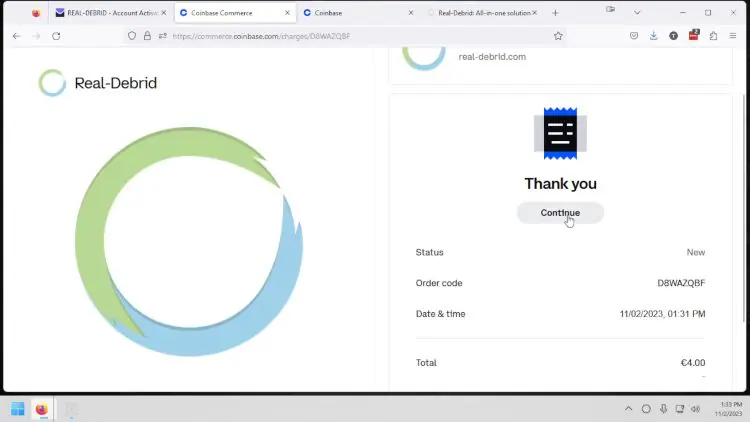Open the volume tray icon
This screenshot has height=422, width=750.
point(695,409)
